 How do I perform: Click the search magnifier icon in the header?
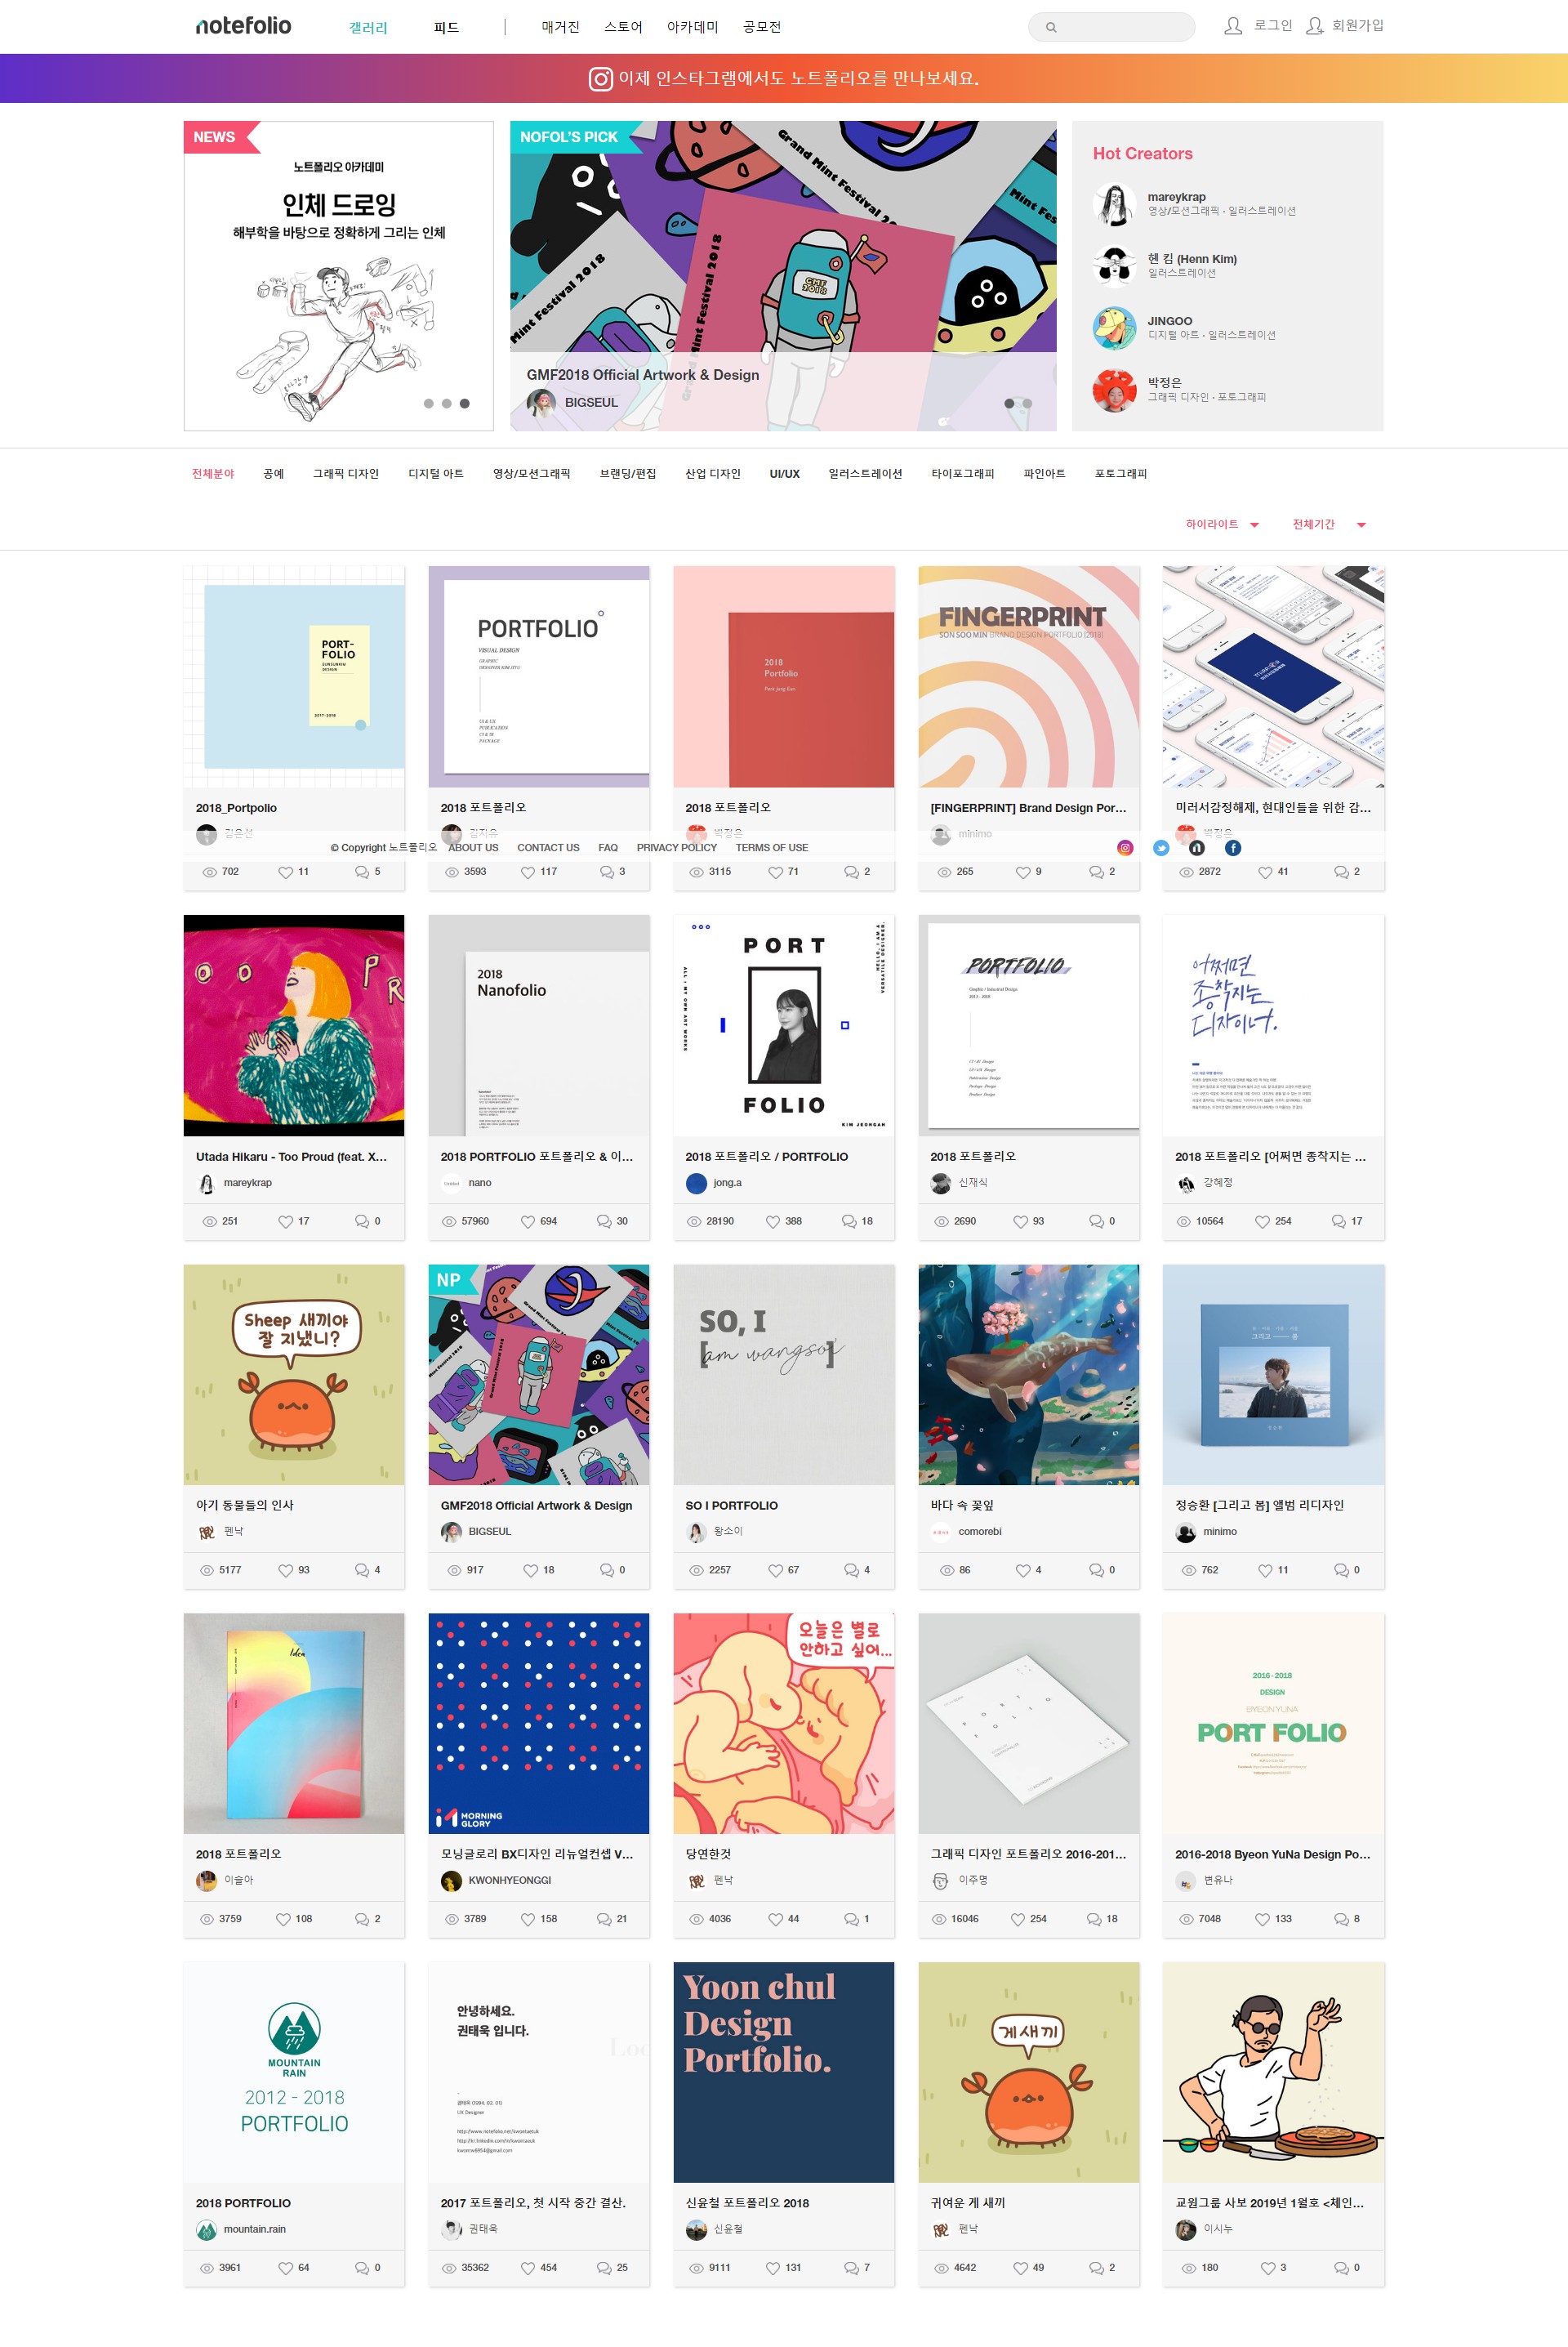1051,27
